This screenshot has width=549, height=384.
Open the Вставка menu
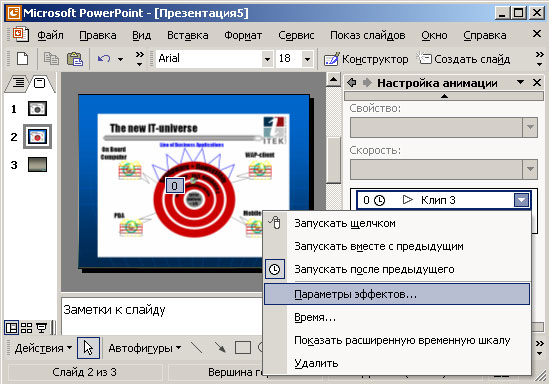click(x=188, y=35)
